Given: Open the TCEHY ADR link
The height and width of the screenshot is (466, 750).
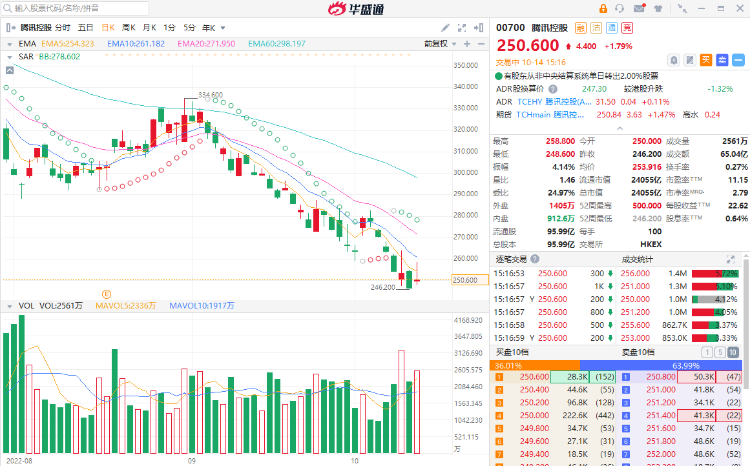Looking at the screenshot, I should pos(554,102).
